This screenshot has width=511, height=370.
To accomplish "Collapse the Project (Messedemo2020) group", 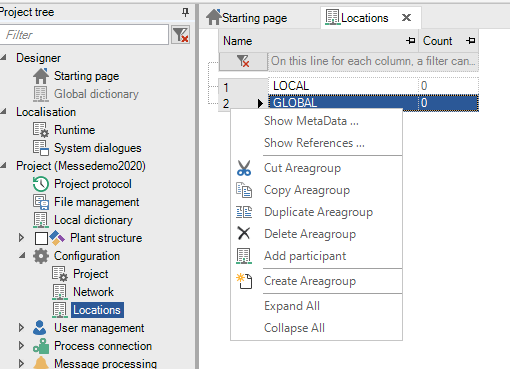I will point(4,166).
